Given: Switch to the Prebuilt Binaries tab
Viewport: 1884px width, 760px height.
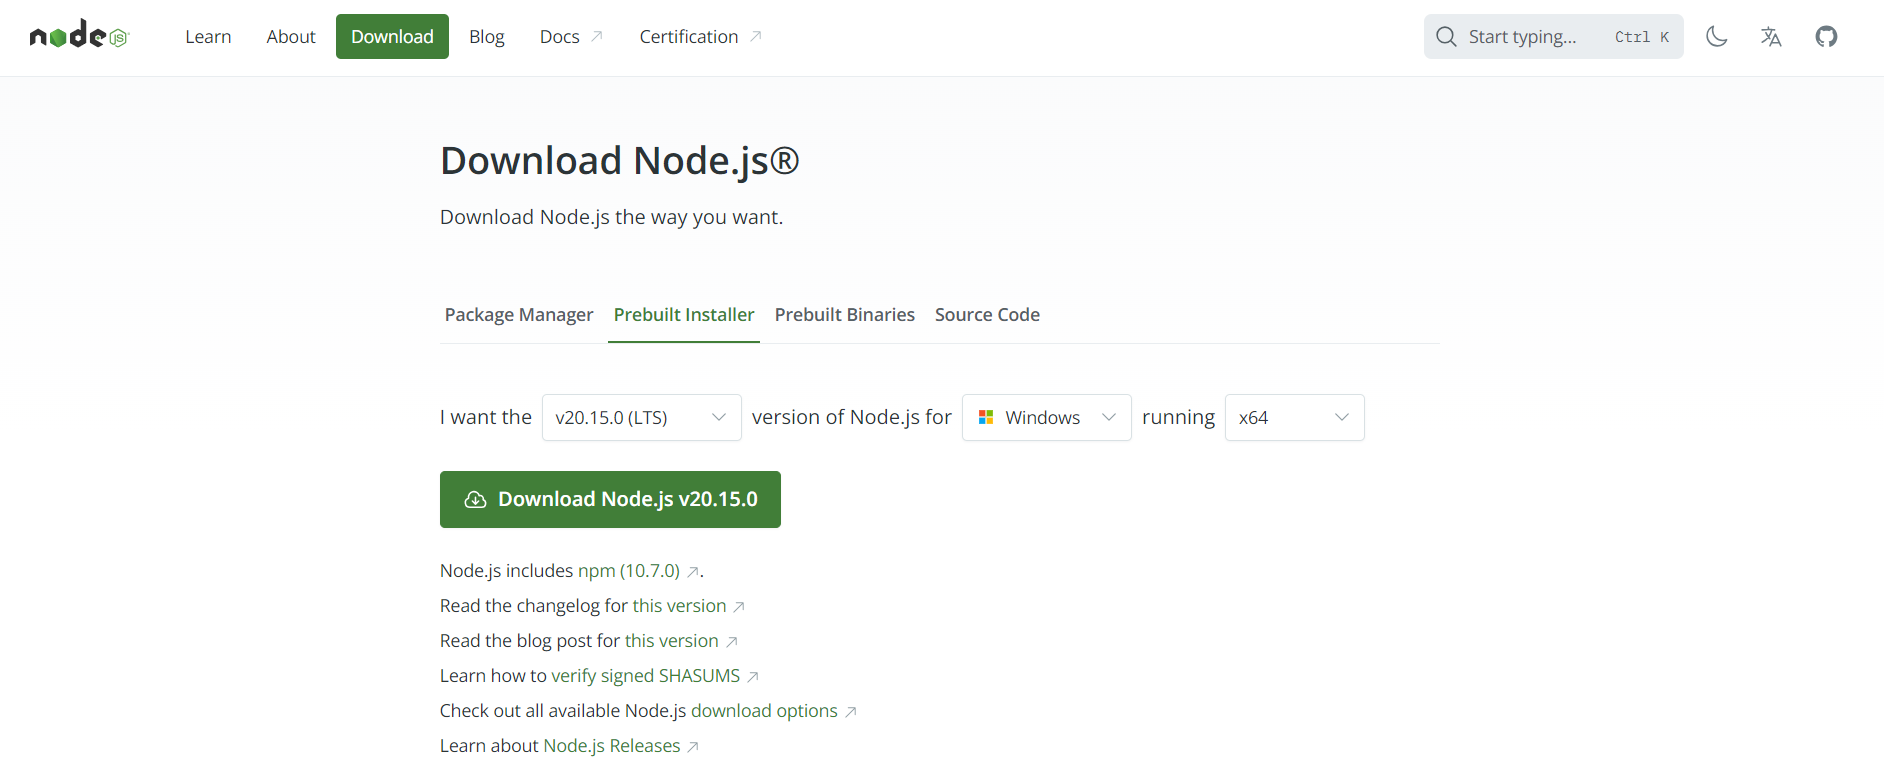Looking at the screenshot, I should pos(845,314).
